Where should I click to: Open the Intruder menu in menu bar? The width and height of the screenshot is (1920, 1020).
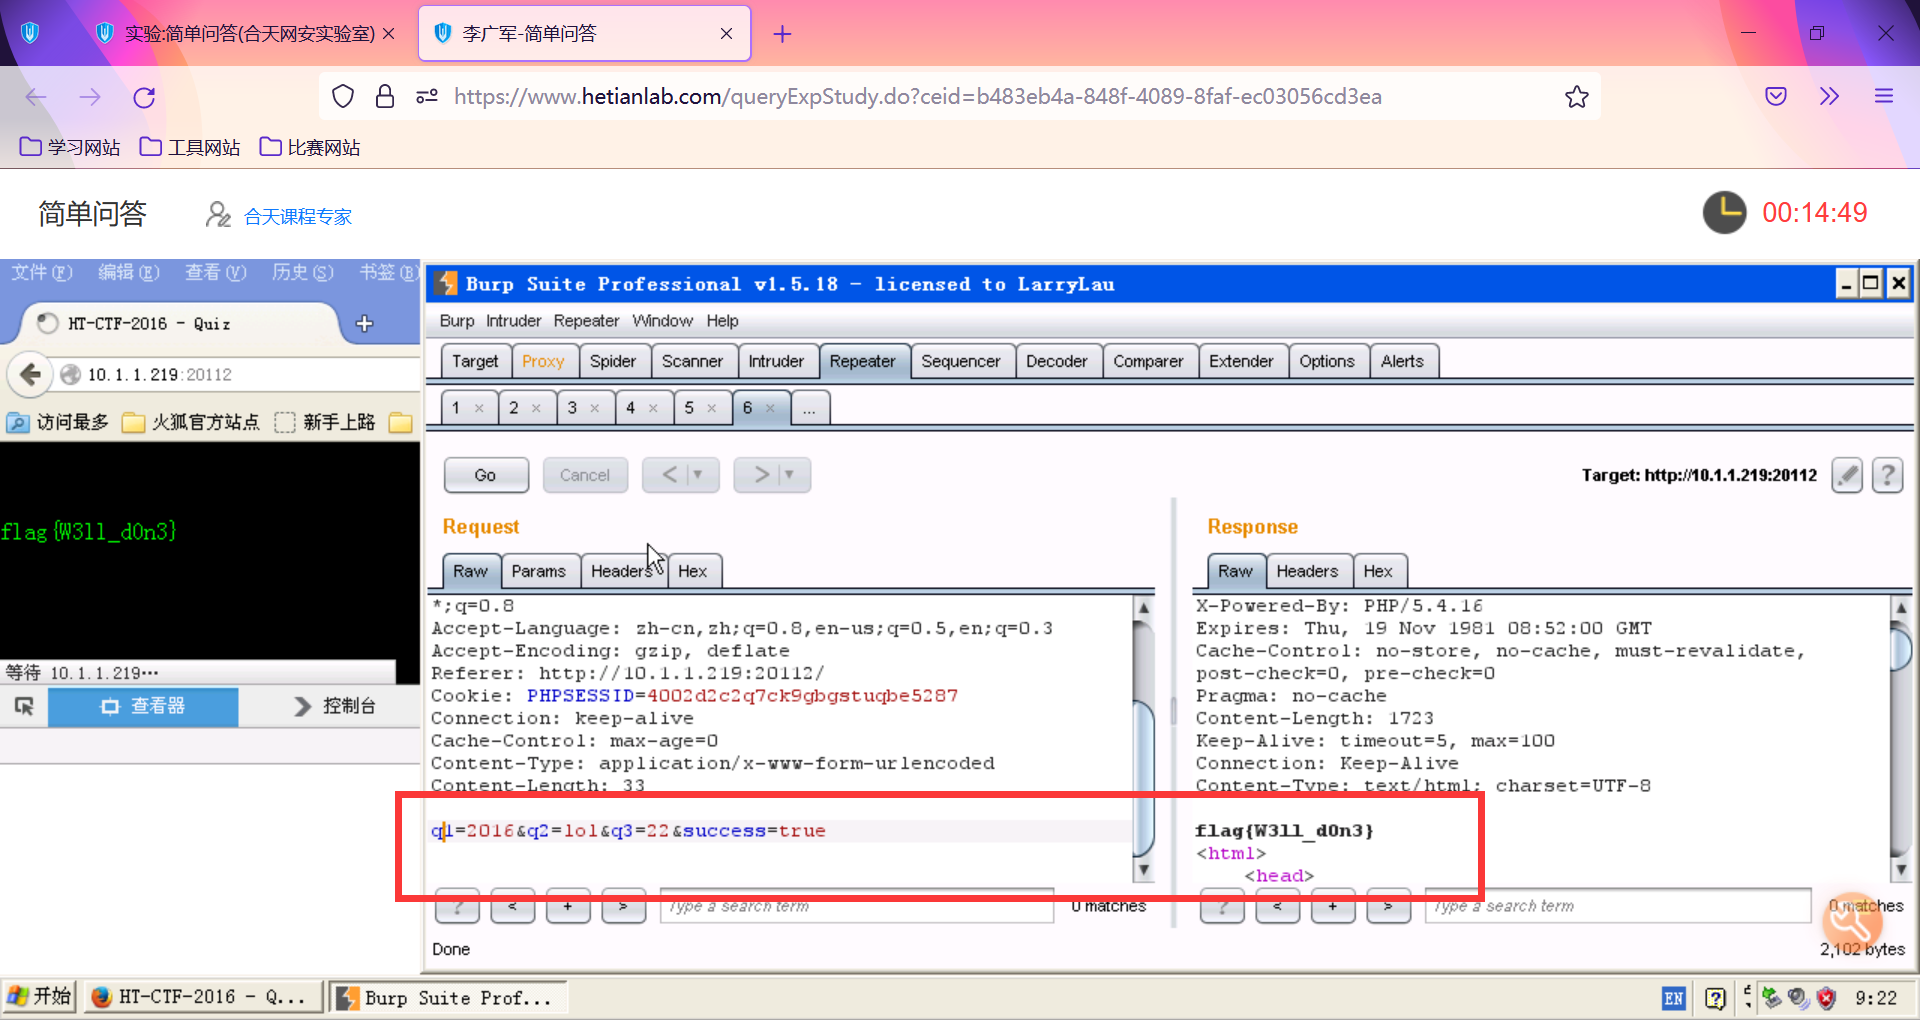514,321
